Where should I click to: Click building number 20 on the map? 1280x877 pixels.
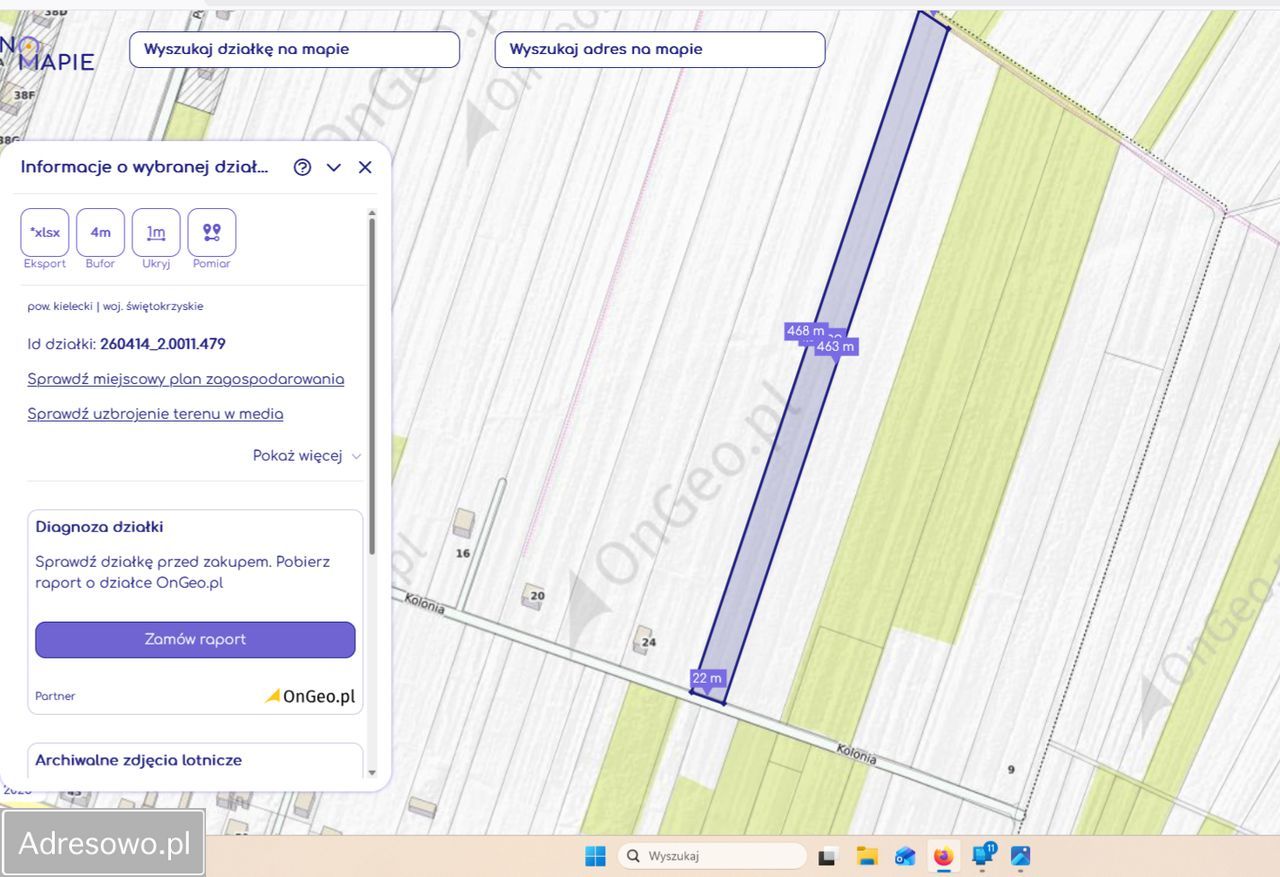tap(537, 595)
